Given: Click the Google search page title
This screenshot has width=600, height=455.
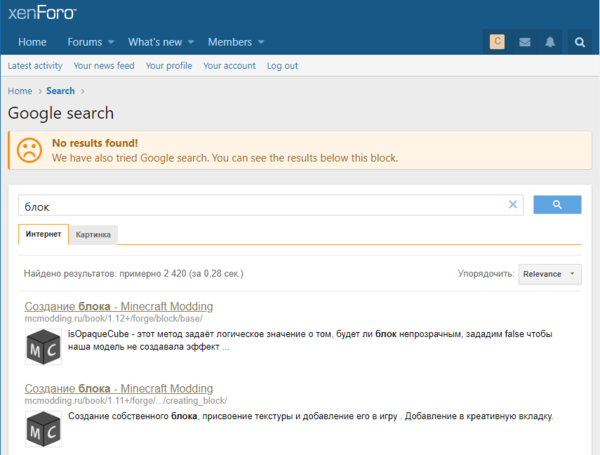Looking at the screenshot, I should coord(61,113).
